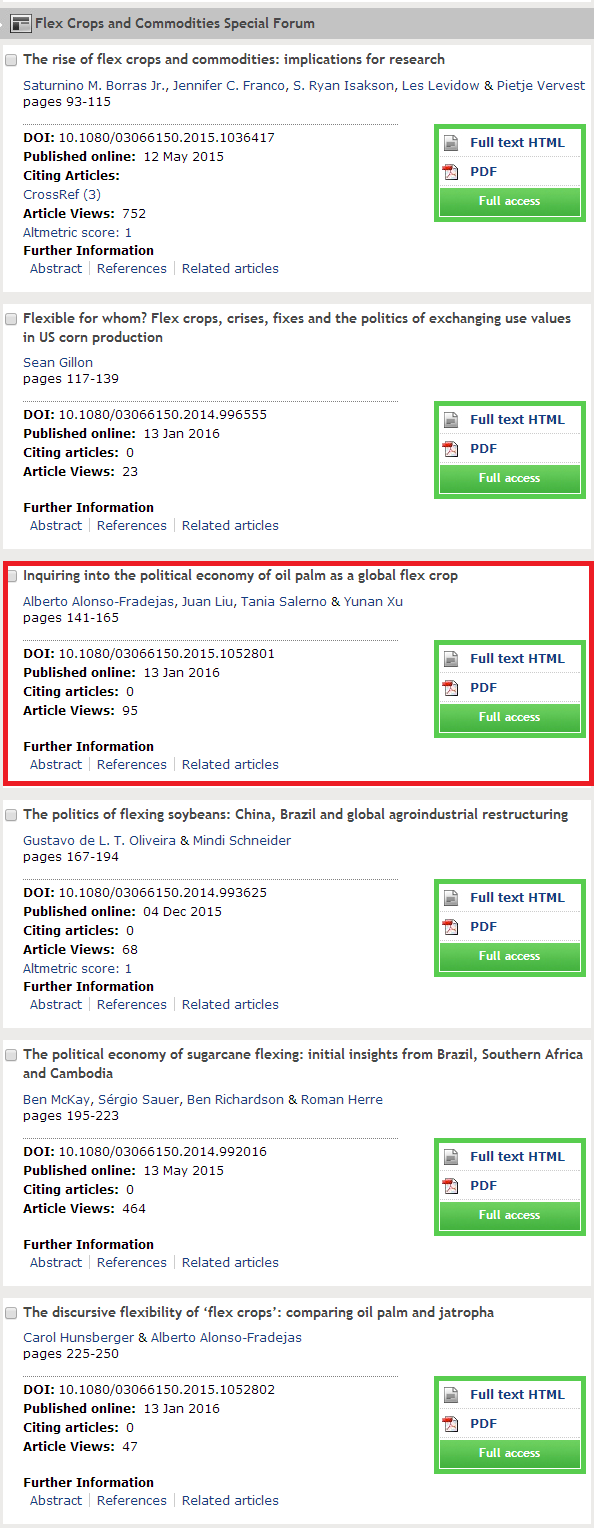
Task: Click the Full text HTML icon for the soybeans article
Action: click(x=451, y=898)
